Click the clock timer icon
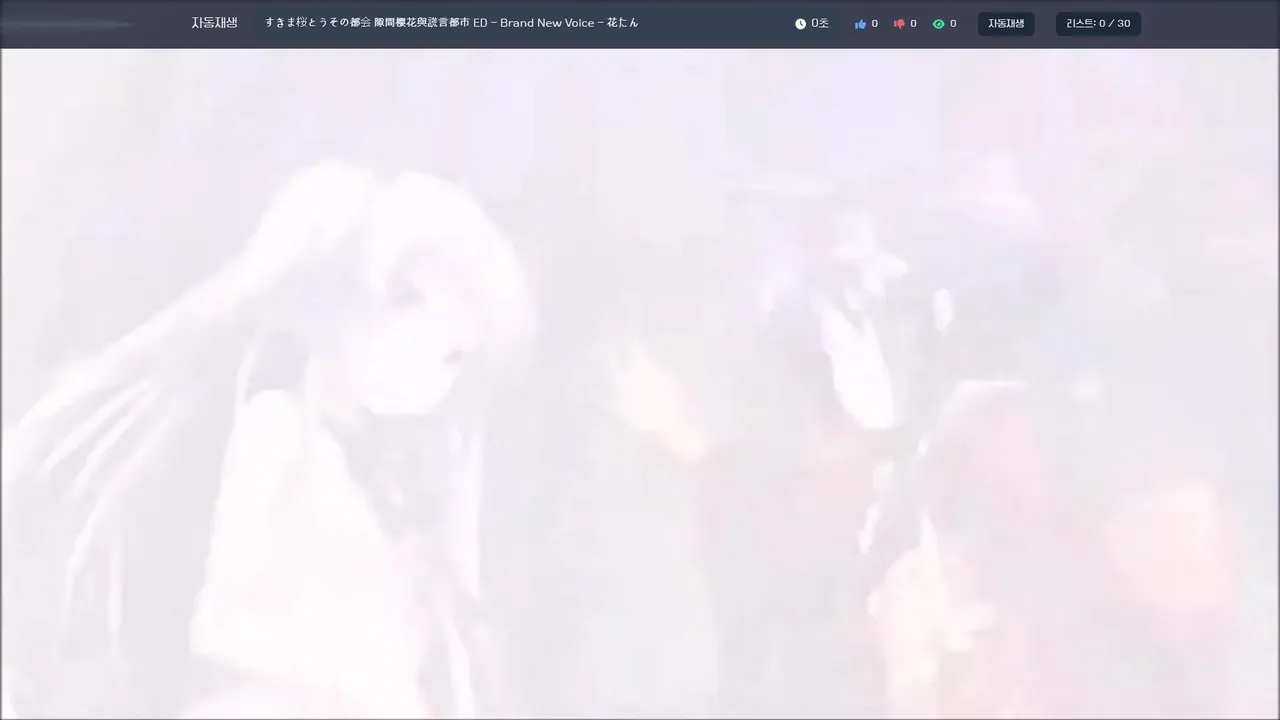Viewport: 1280px width, 720px height. pyautogui.click(x=800, y=24)
